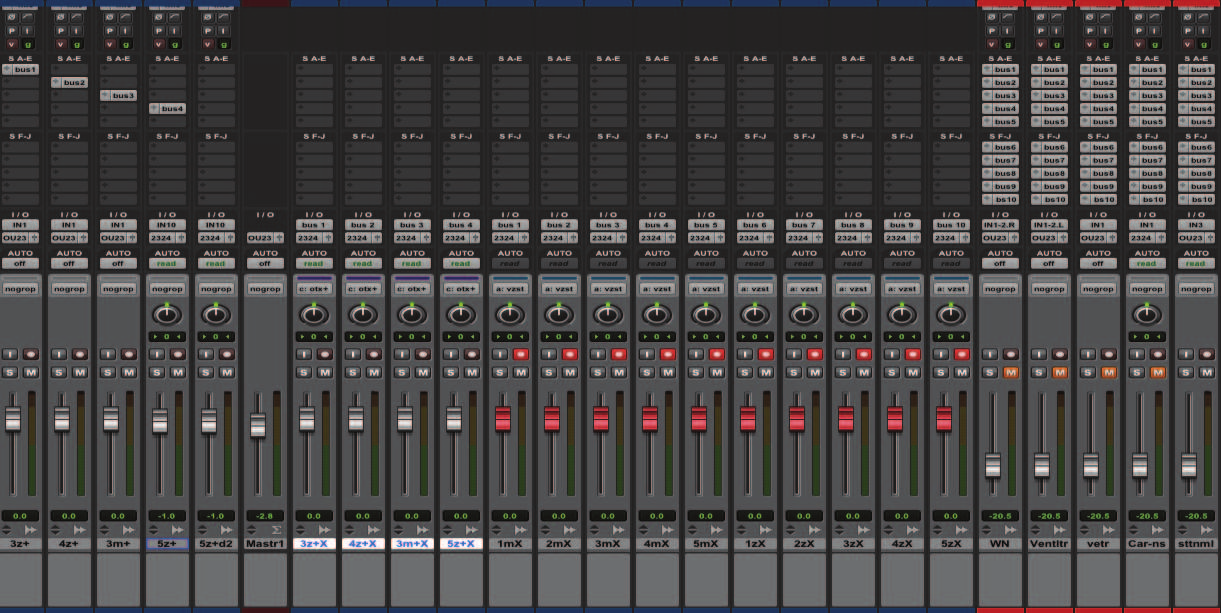Viewport: 1221px width, 613px height.
Task: Solo the 5z+ track
Action: (159, 372)
